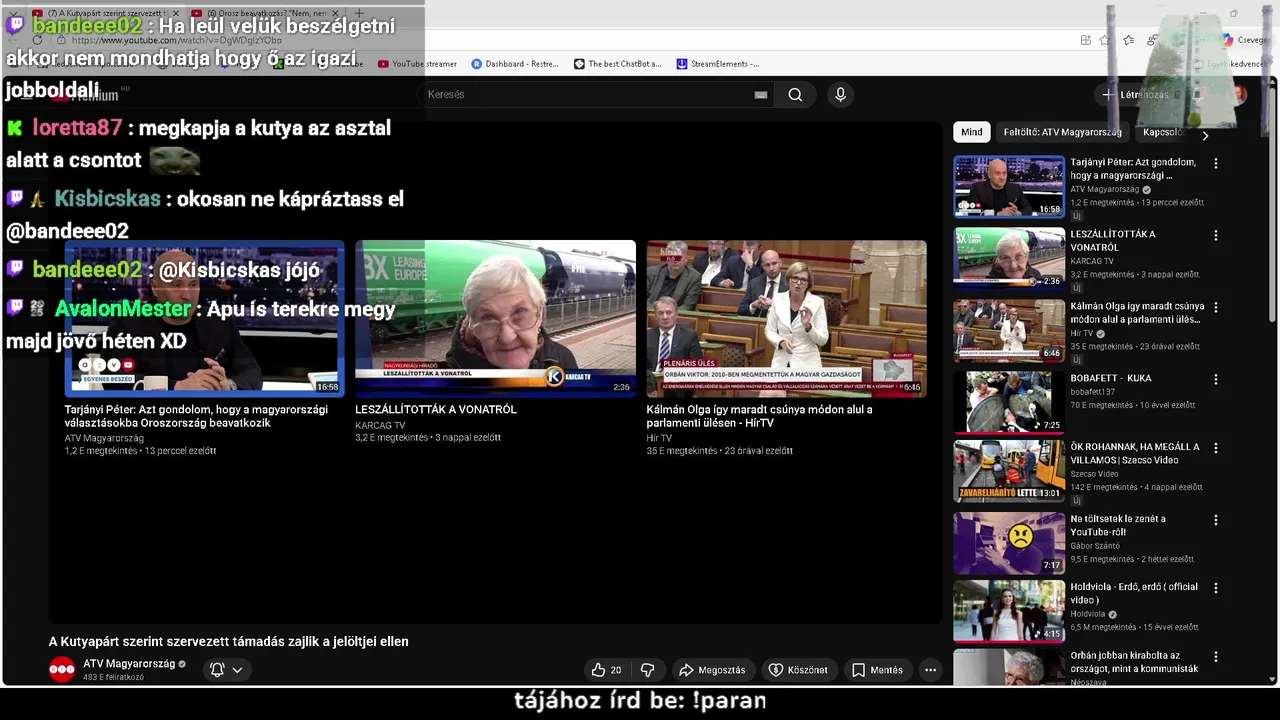Expand the subscription notification bell dropdown
The image size is (1280, 720).
[x=226, y=670]
